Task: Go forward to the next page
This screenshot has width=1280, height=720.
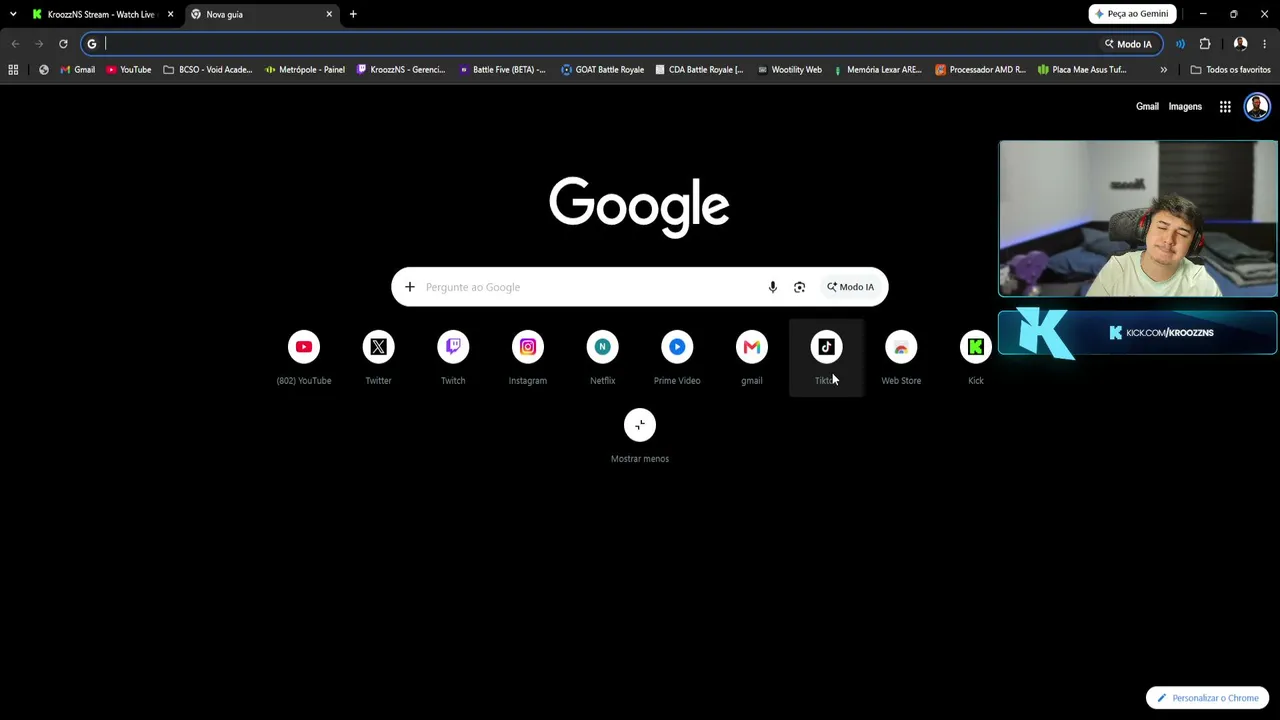Action: [x=39, y=44]
